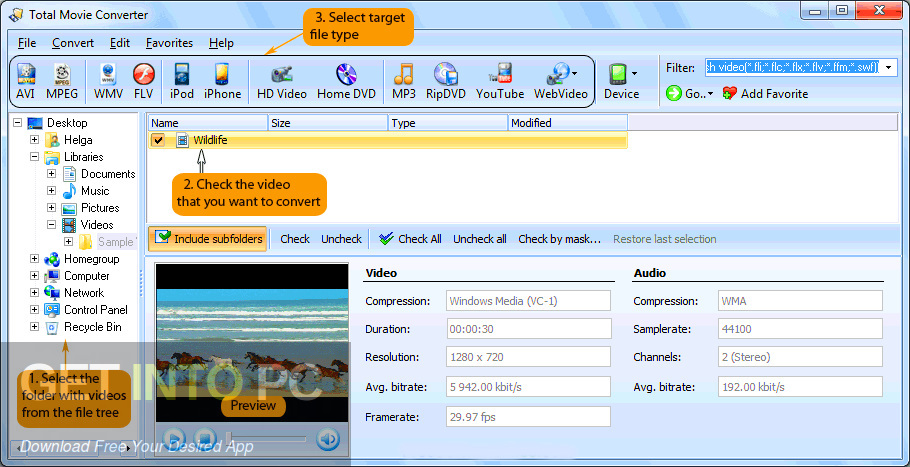Select Homegroup in file tree

tap(92, 259)
